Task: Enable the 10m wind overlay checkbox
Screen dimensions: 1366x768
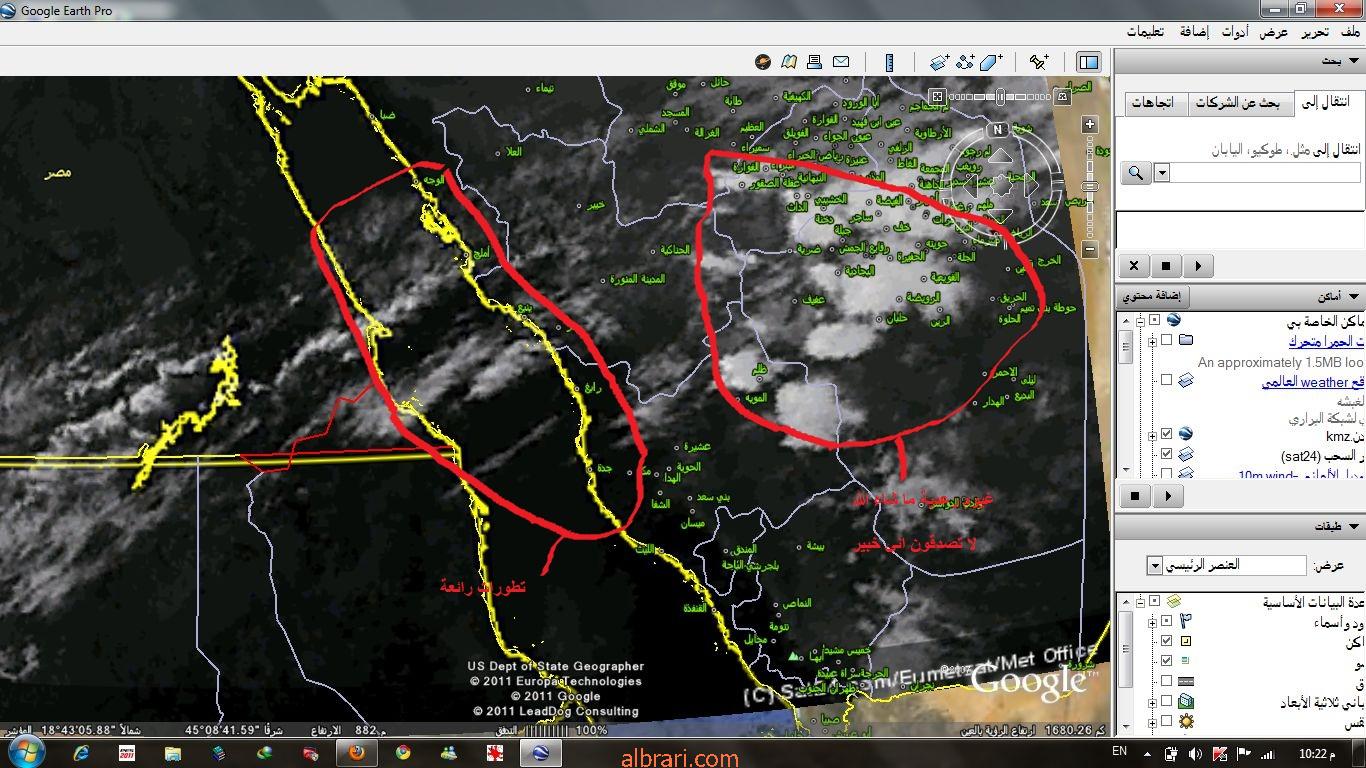Action: point(1167,474)
